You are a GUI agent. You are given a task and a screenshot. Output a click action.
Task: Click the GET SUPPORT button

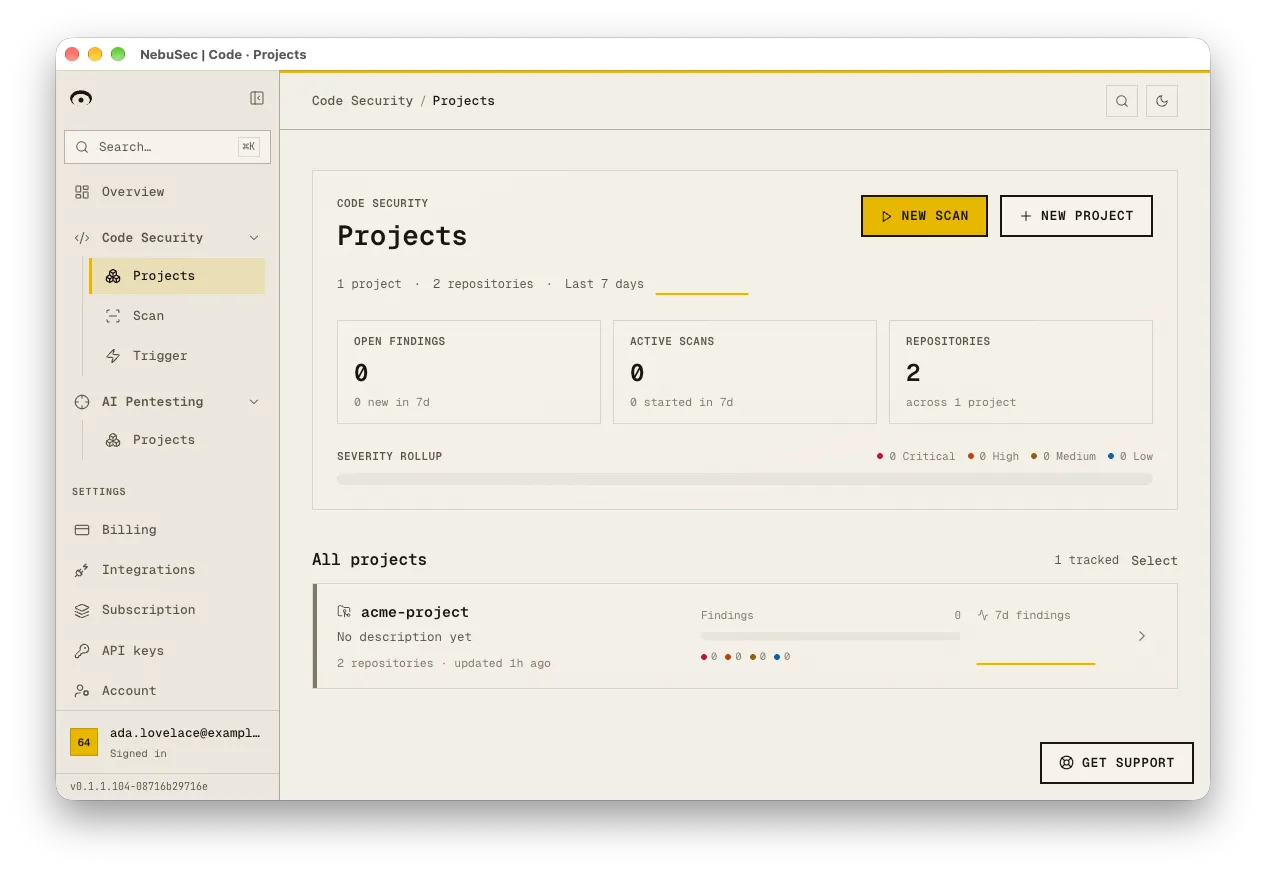click(1117, 763)
